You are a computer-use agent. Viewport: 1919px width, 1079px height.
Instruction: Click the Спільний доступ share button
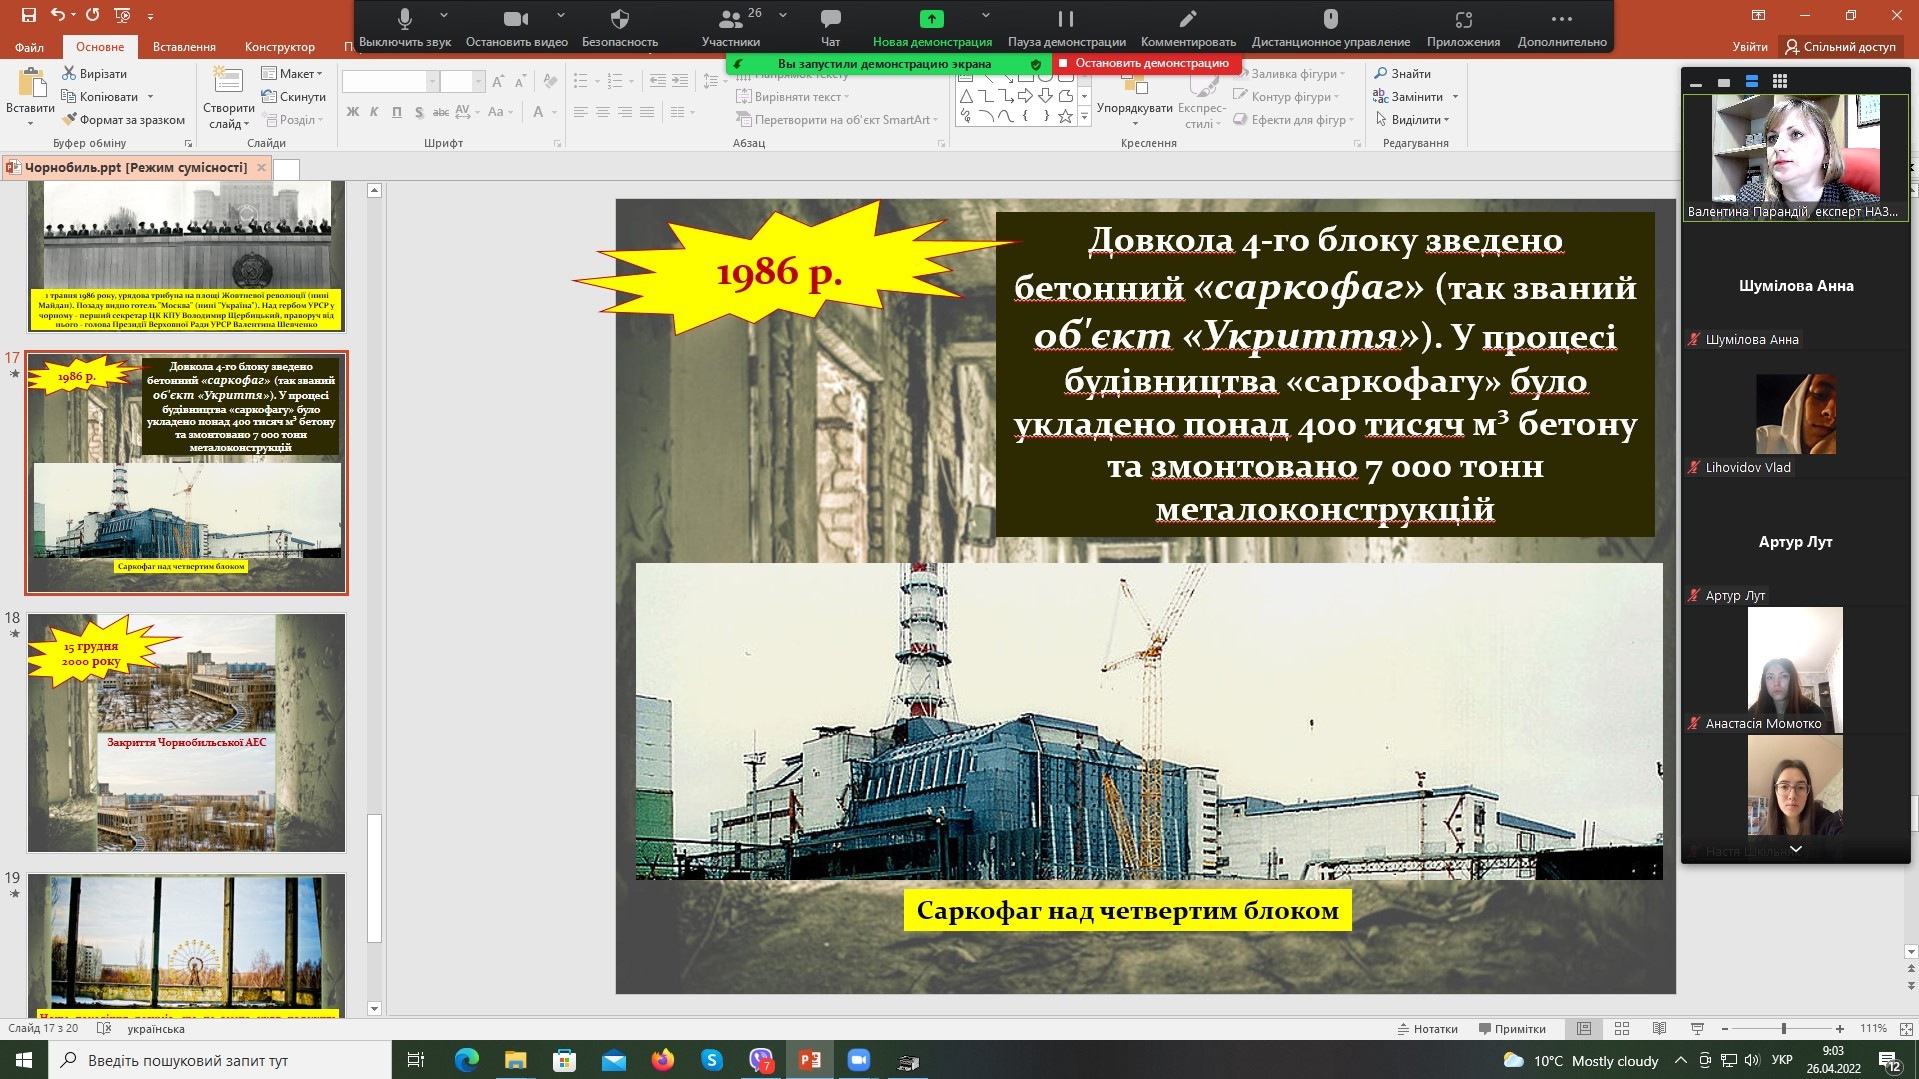[1840, 47]
